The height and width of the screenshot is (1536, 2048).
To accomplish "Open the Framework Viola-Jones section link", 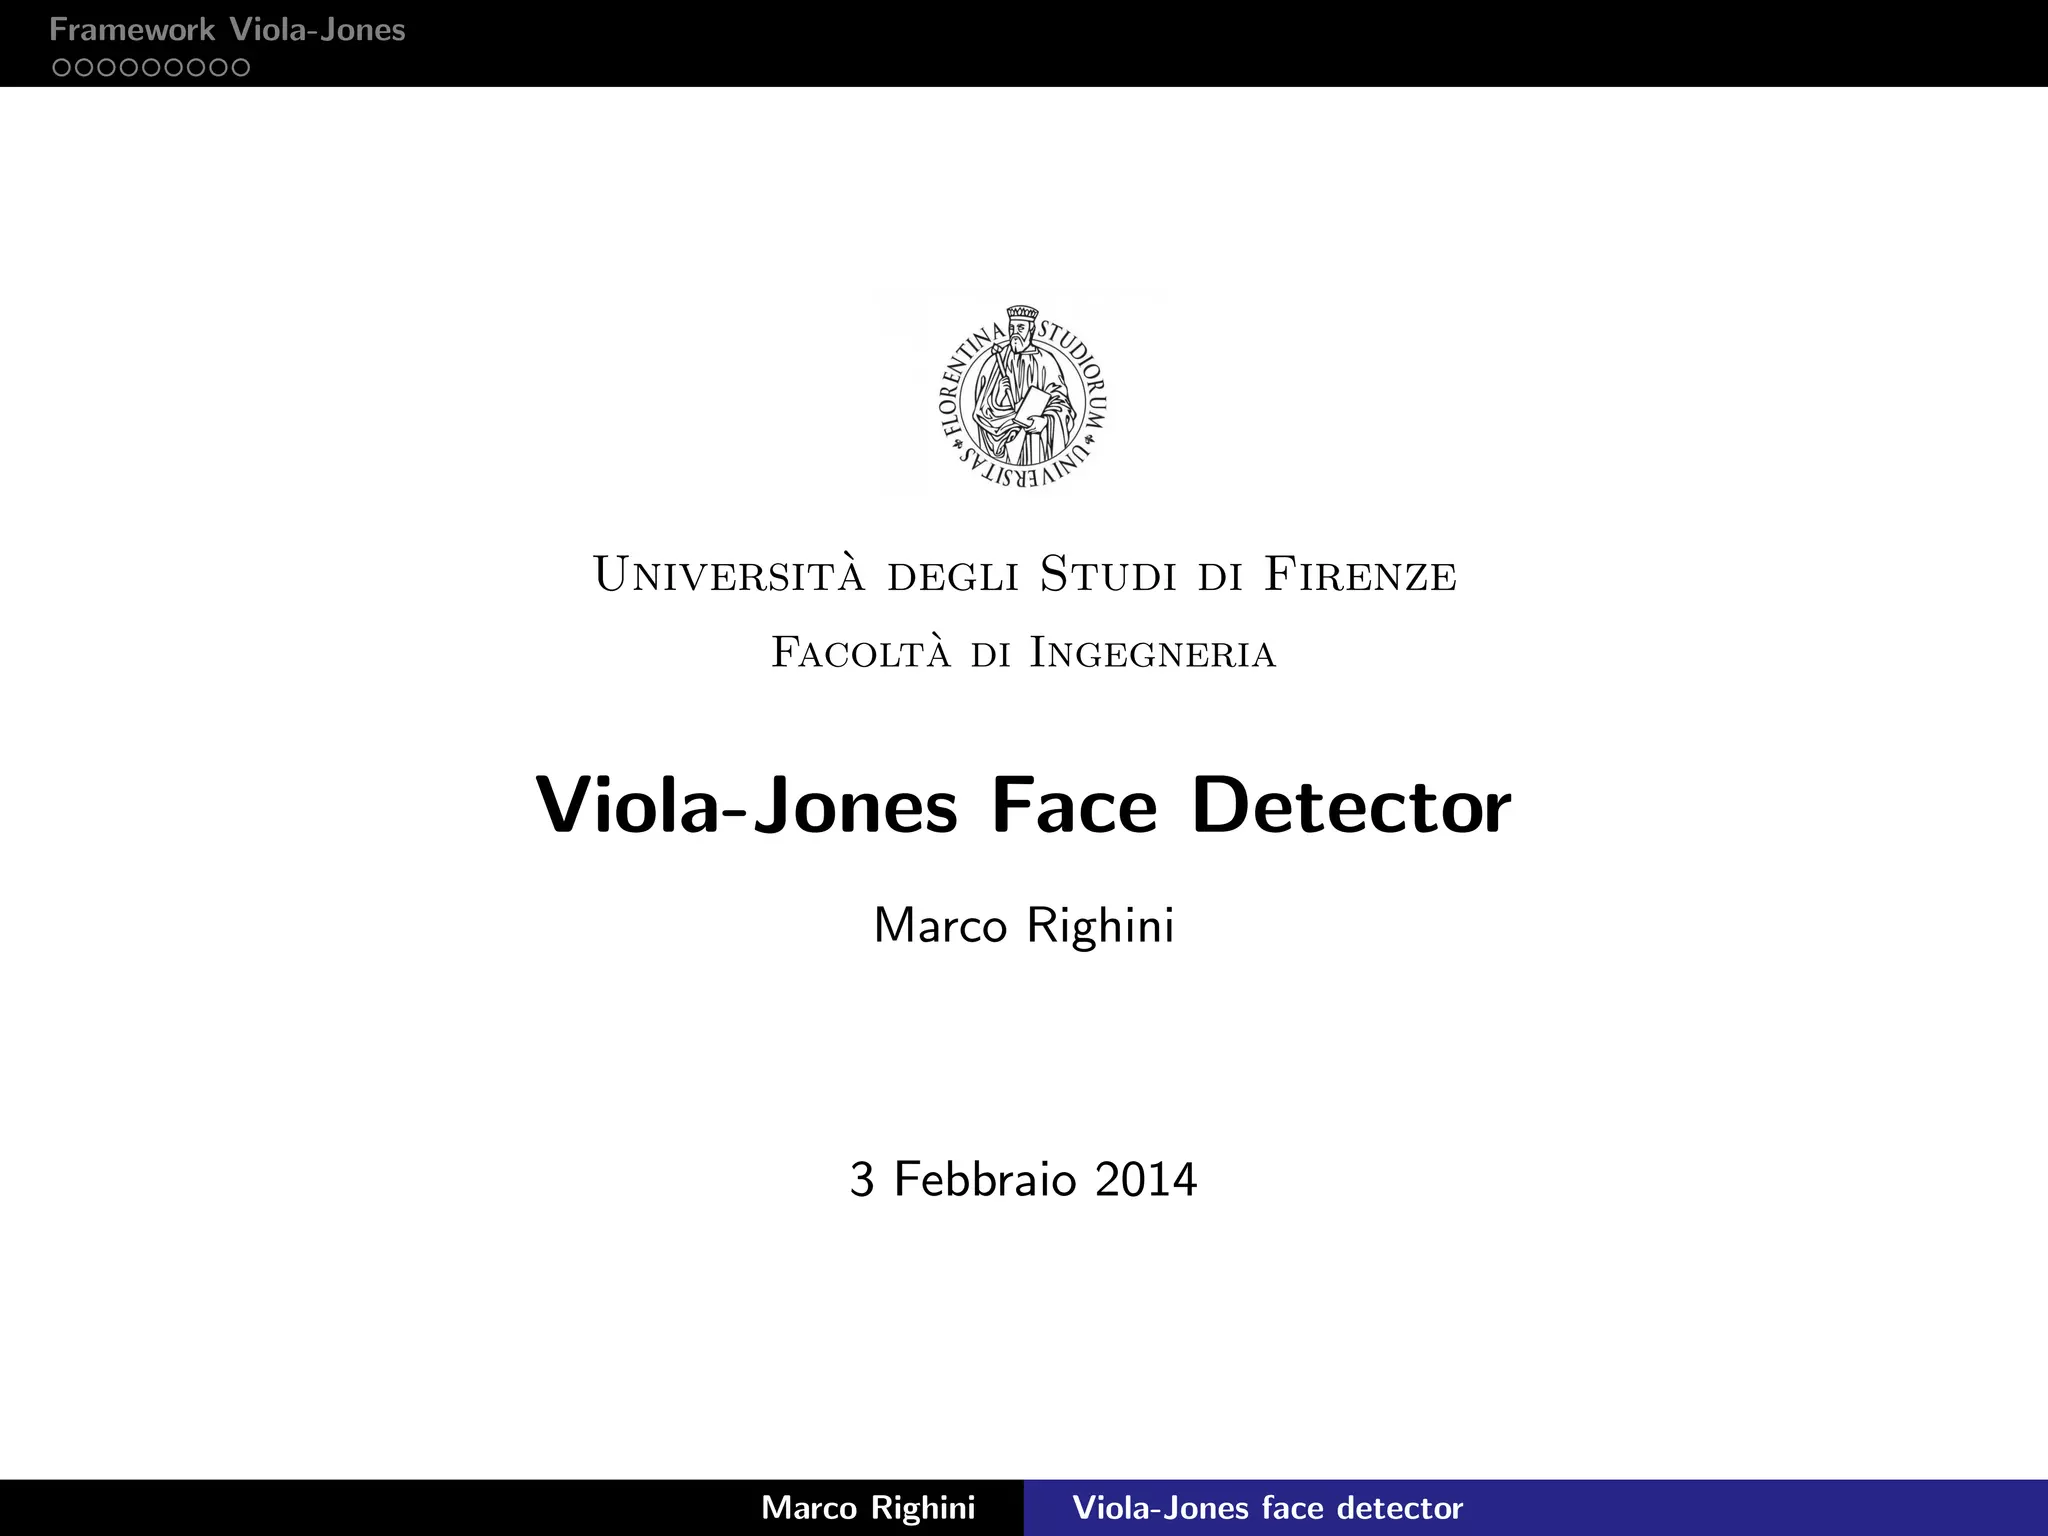I will [227, 30].
